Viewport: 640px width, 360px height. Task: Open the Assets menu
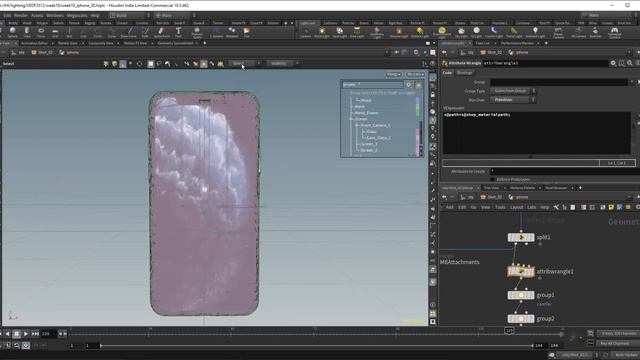(37, 16)
